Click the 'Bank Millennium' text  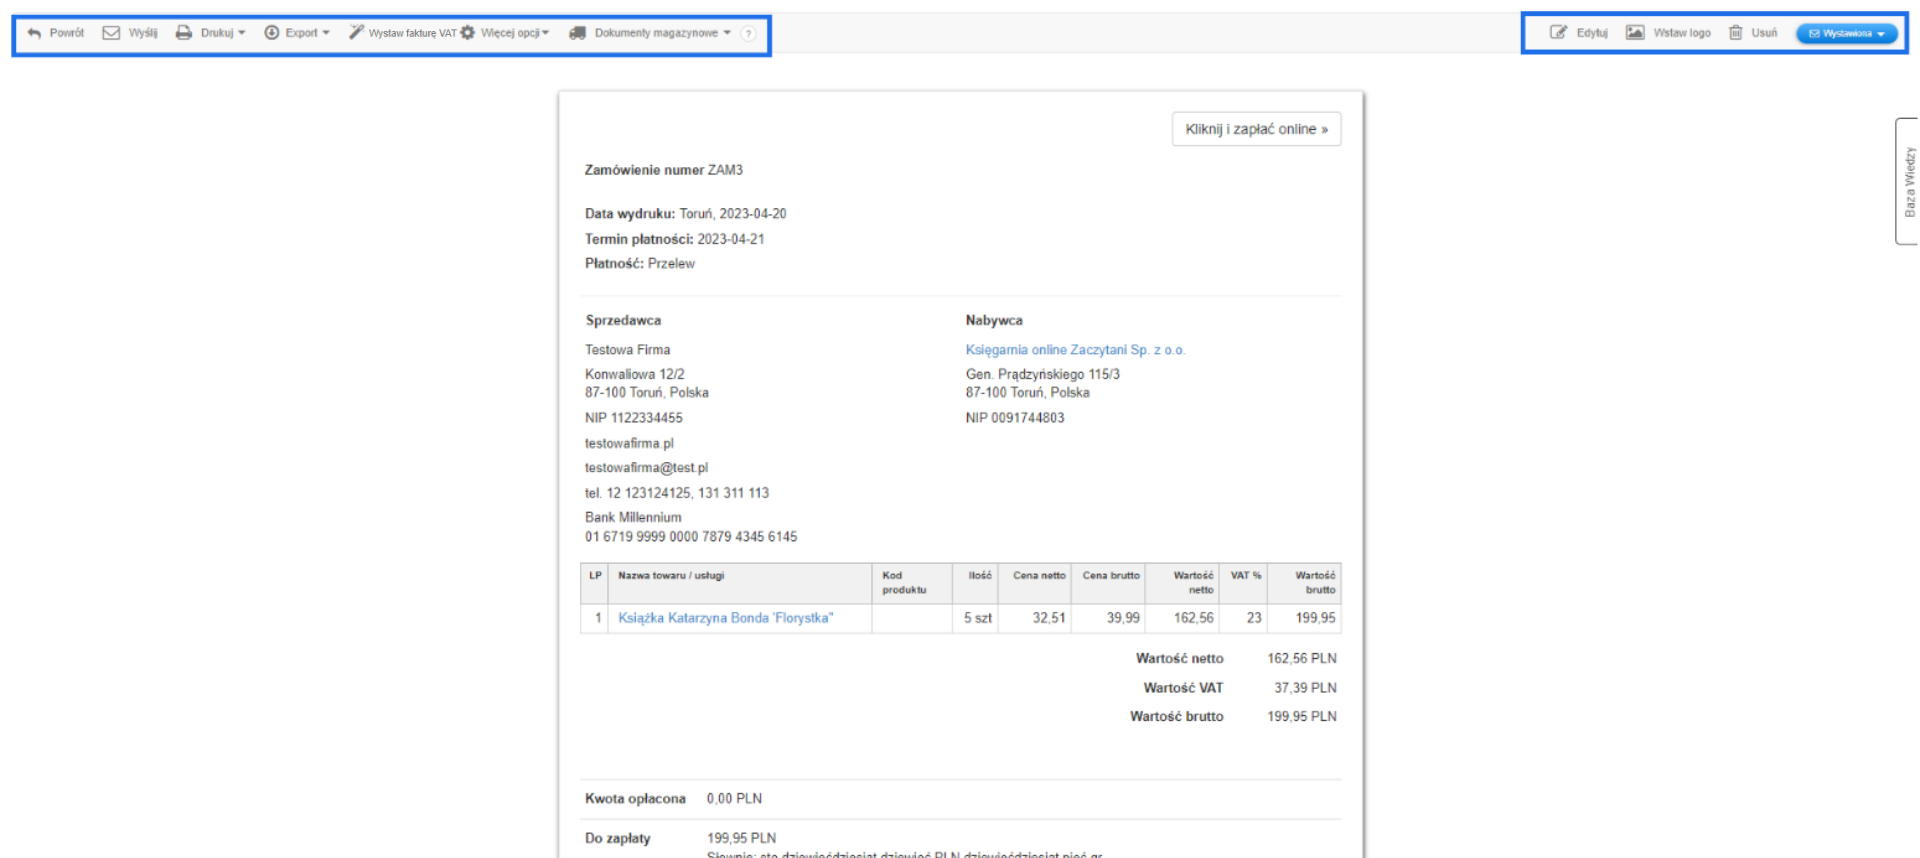click(633, 518)
